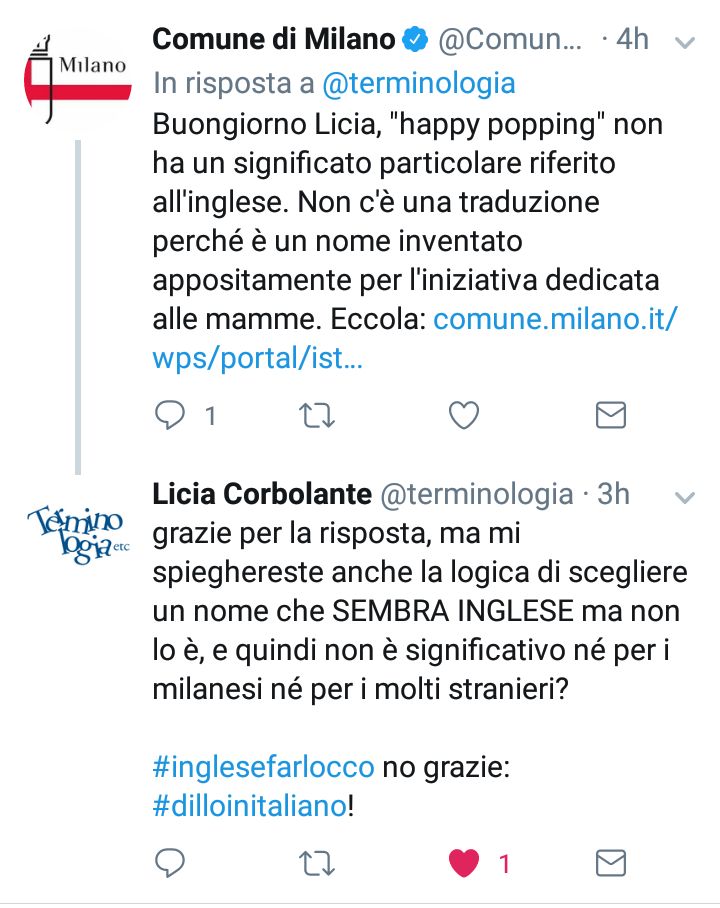Open the 3h timestamp on Licia's tweet
Screen dimensions: 720x908
[612, 494]
